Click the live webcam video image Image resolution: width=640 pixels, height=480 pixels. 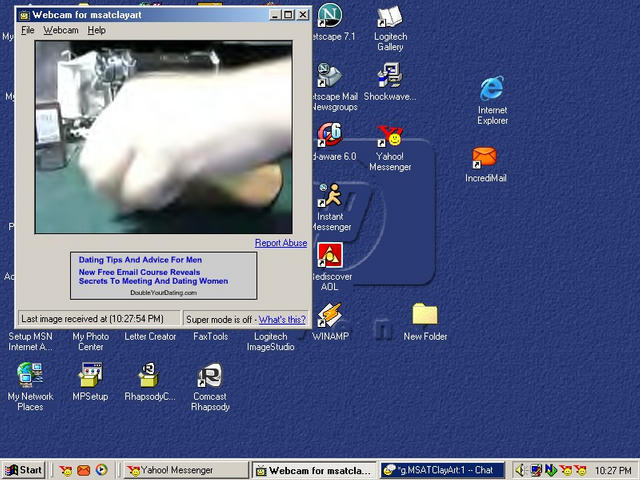click(163, 137)
